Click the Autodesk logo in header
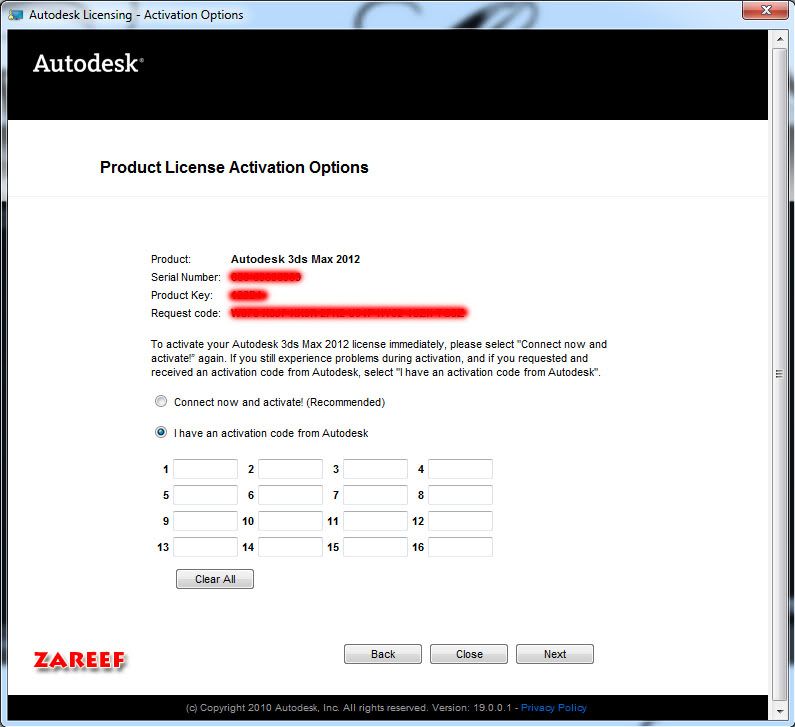Viewport: 795px width, 727px height. click(x=88, y=63)
